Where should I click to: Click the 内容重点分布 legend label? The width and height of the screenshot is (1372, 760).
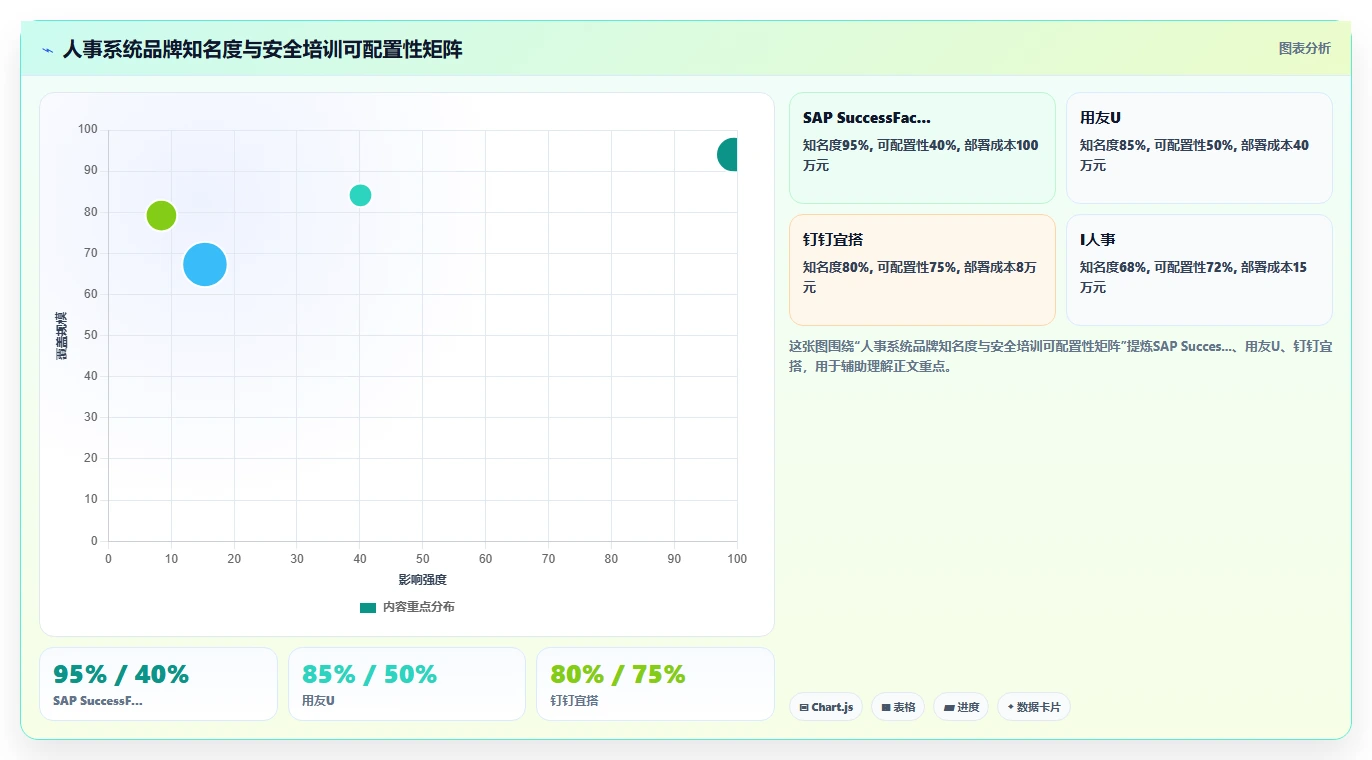[x=419, y=607]
